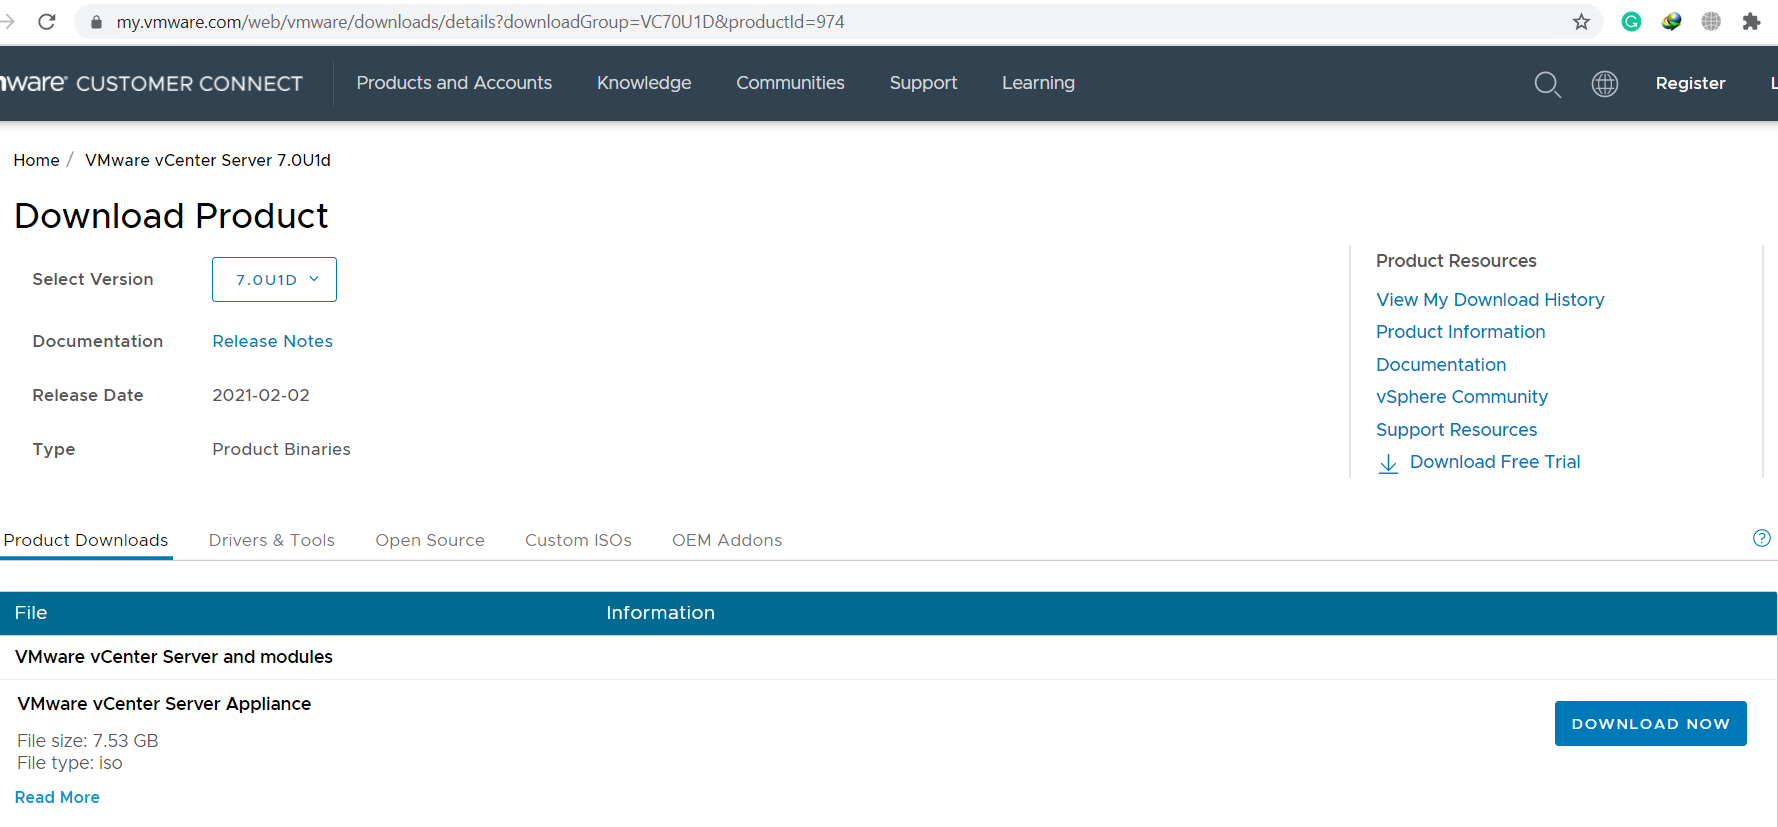Viewport: 1778px width, 827px height.
Task: Click VMware vCenter Server Appliance title
Action: click(164, 704)
